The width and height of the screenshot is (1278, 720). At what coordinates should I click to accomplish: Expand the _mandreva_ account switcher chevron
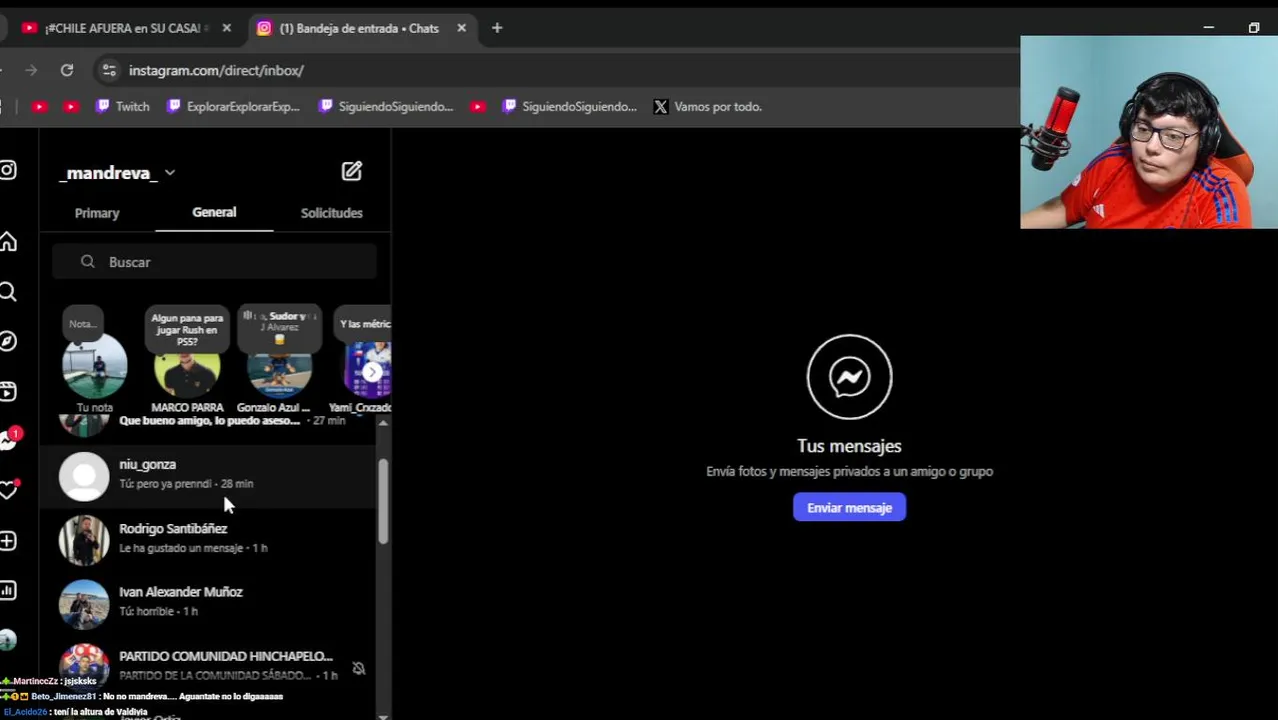pyautogui.click(x=170, y=173)
